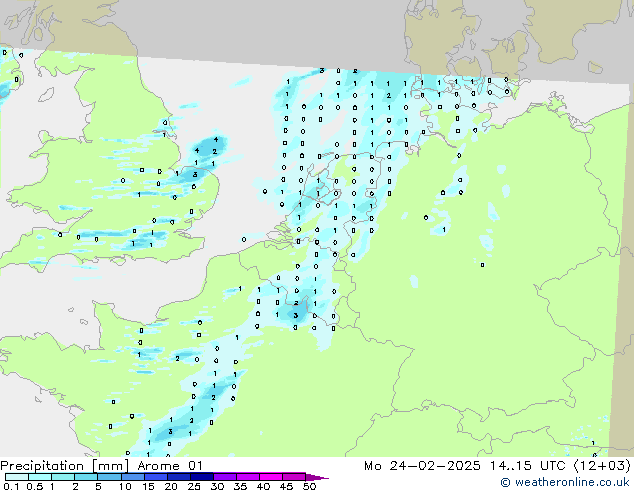Select legend swatch between 0.1 and 0.5
Viewport: 634px width, 490px height.
tap(17, 477)
